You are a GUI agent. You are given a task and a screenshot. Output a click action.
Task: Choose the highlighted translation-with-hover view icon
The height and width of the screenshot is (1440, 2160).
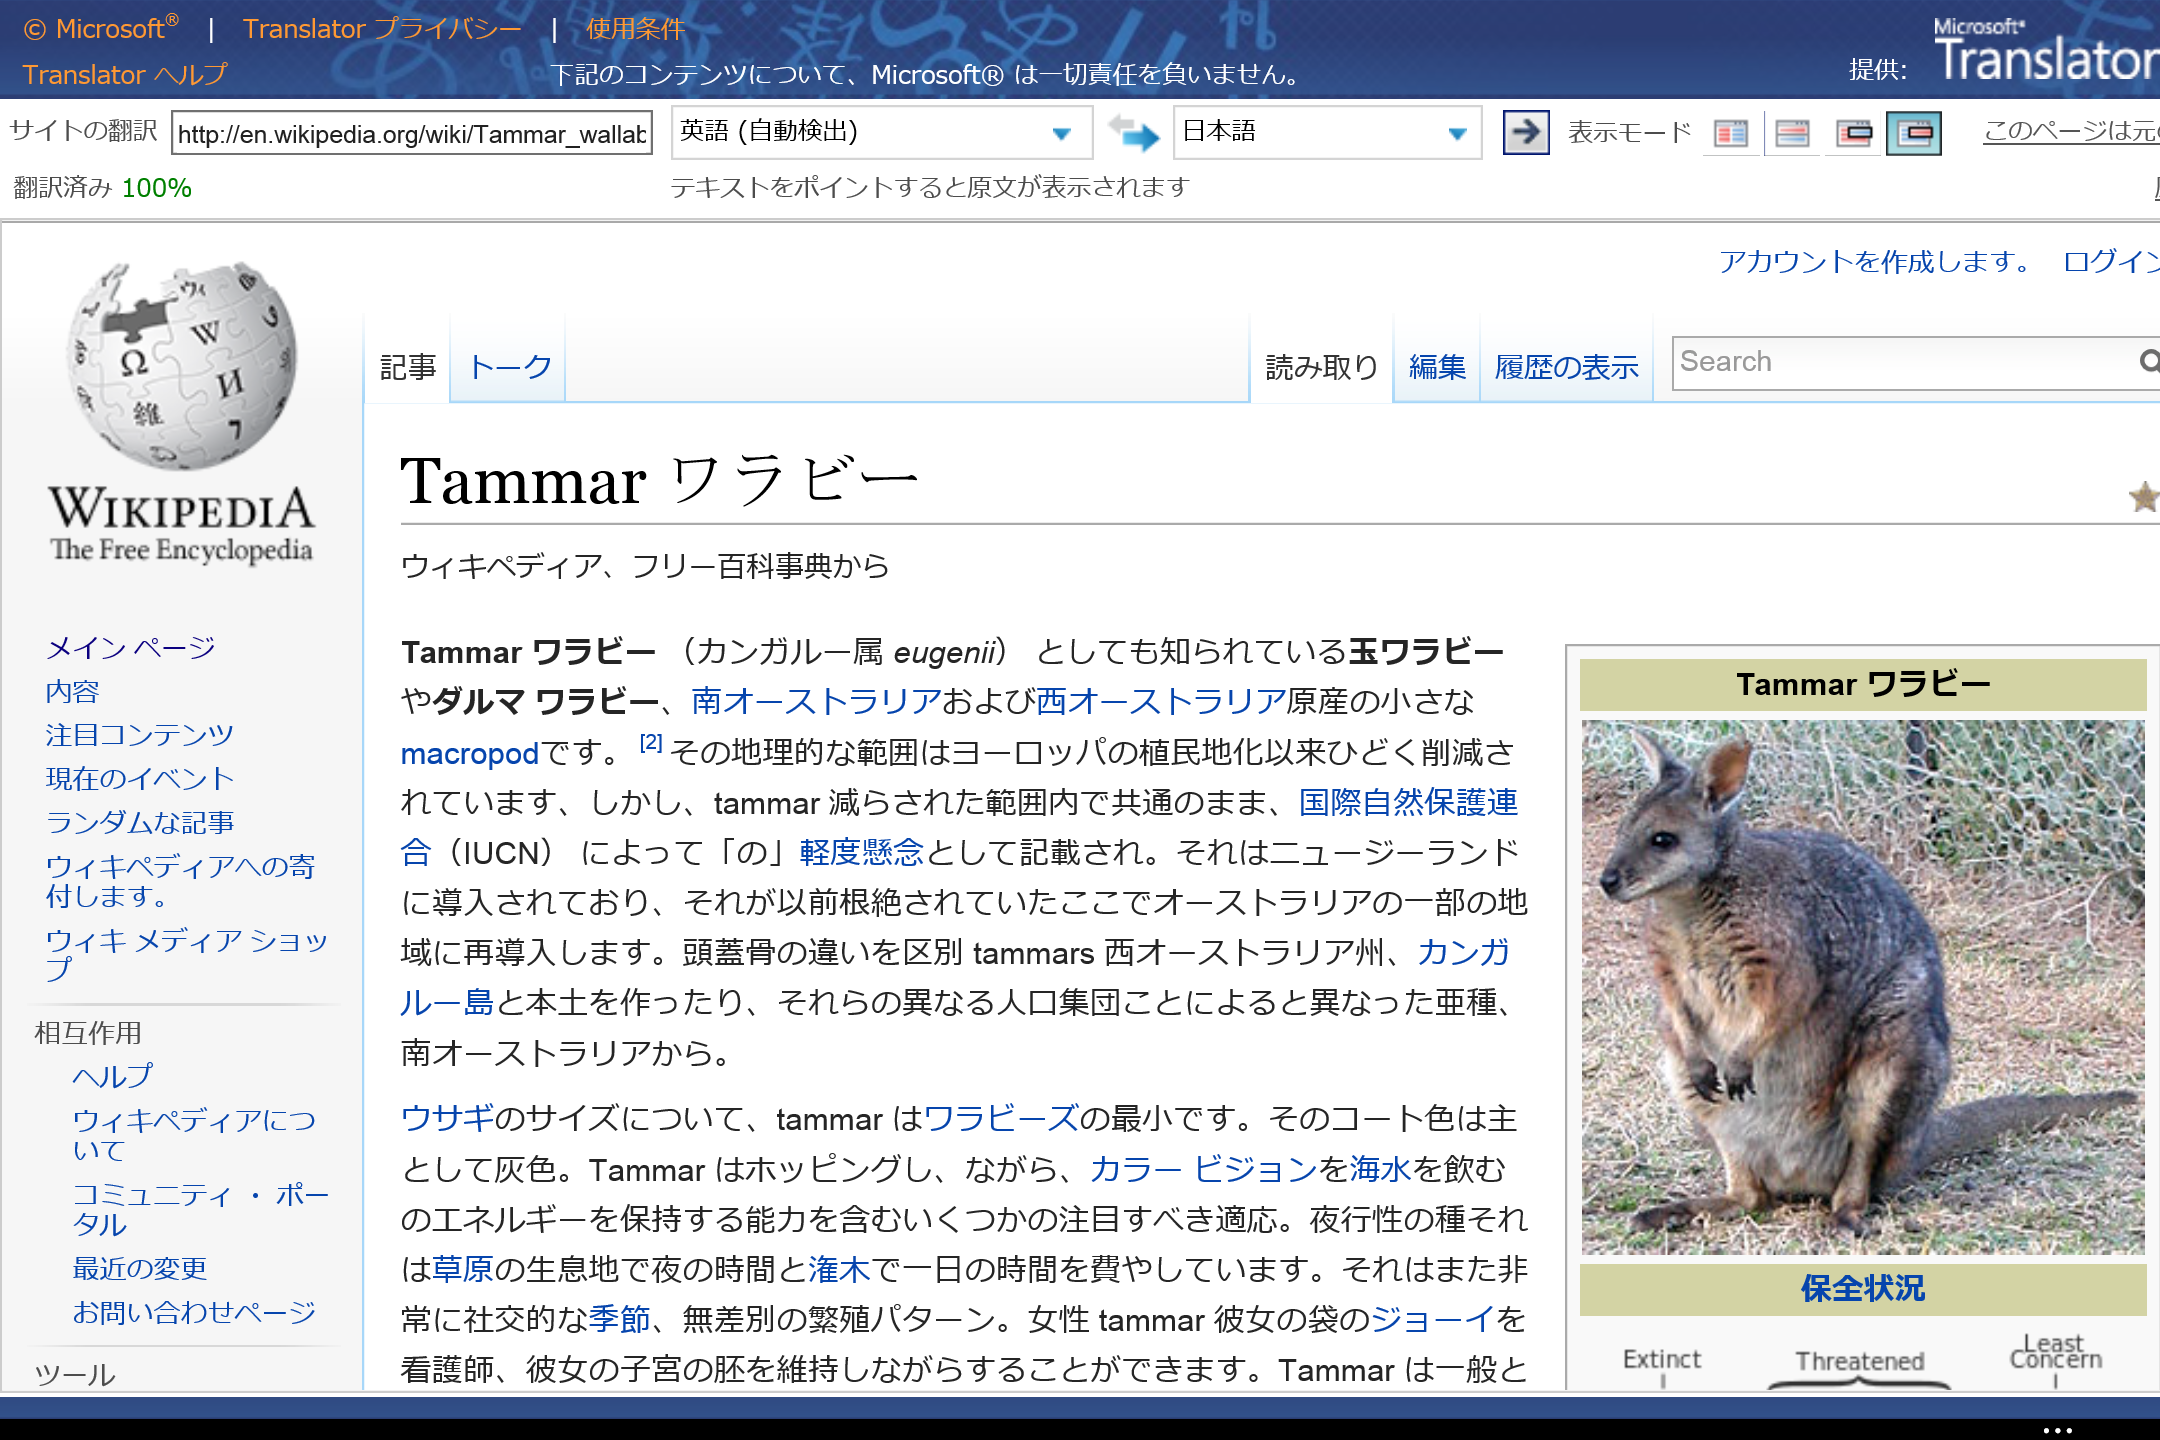pos(1916,133)
